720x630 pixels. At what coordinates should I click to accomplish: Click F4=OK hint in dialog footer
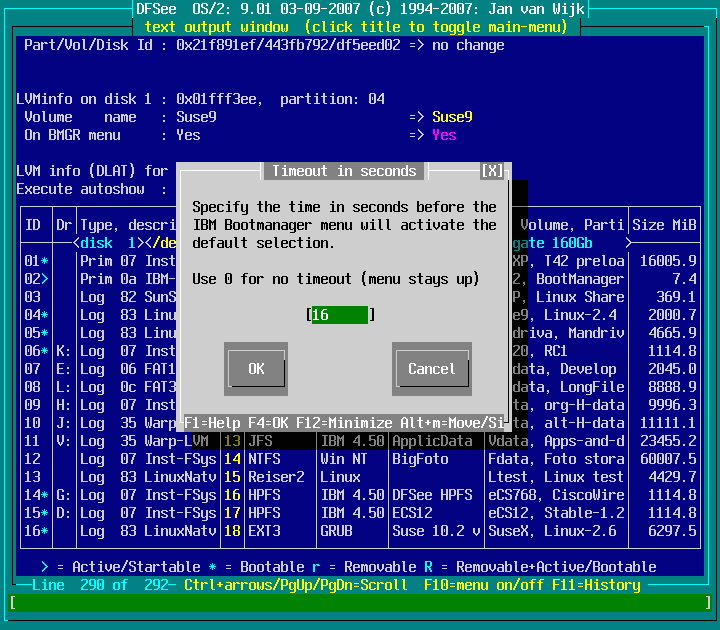268,422
